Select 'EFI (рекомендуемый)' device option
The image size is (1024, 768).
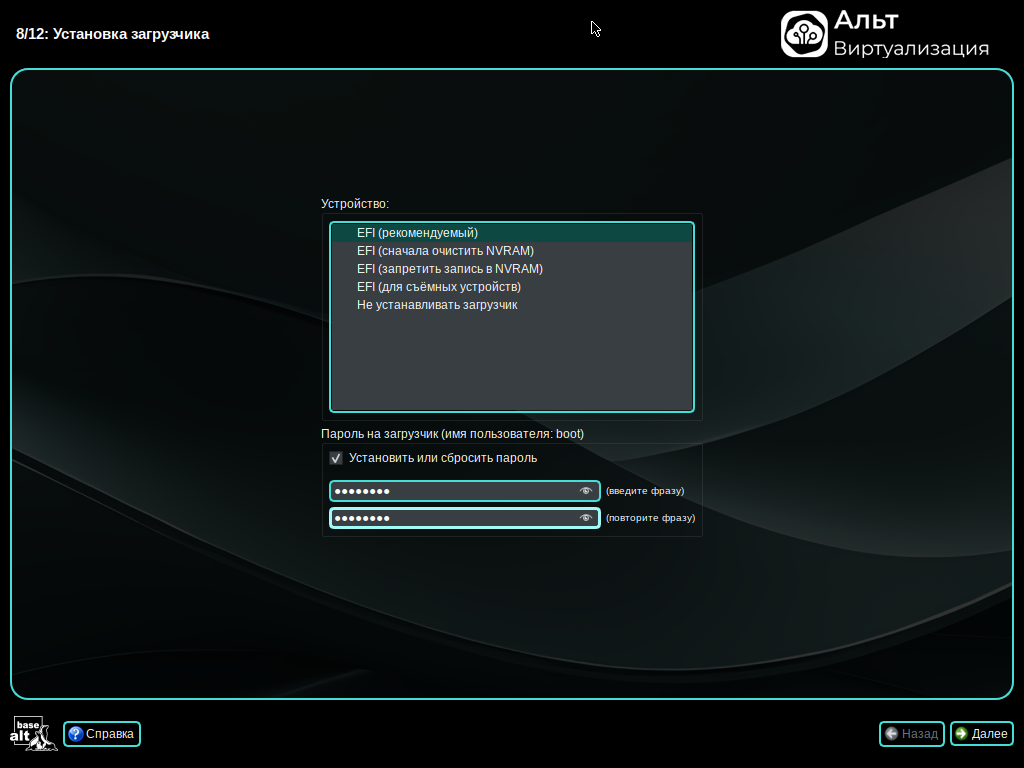click(417, 233)
